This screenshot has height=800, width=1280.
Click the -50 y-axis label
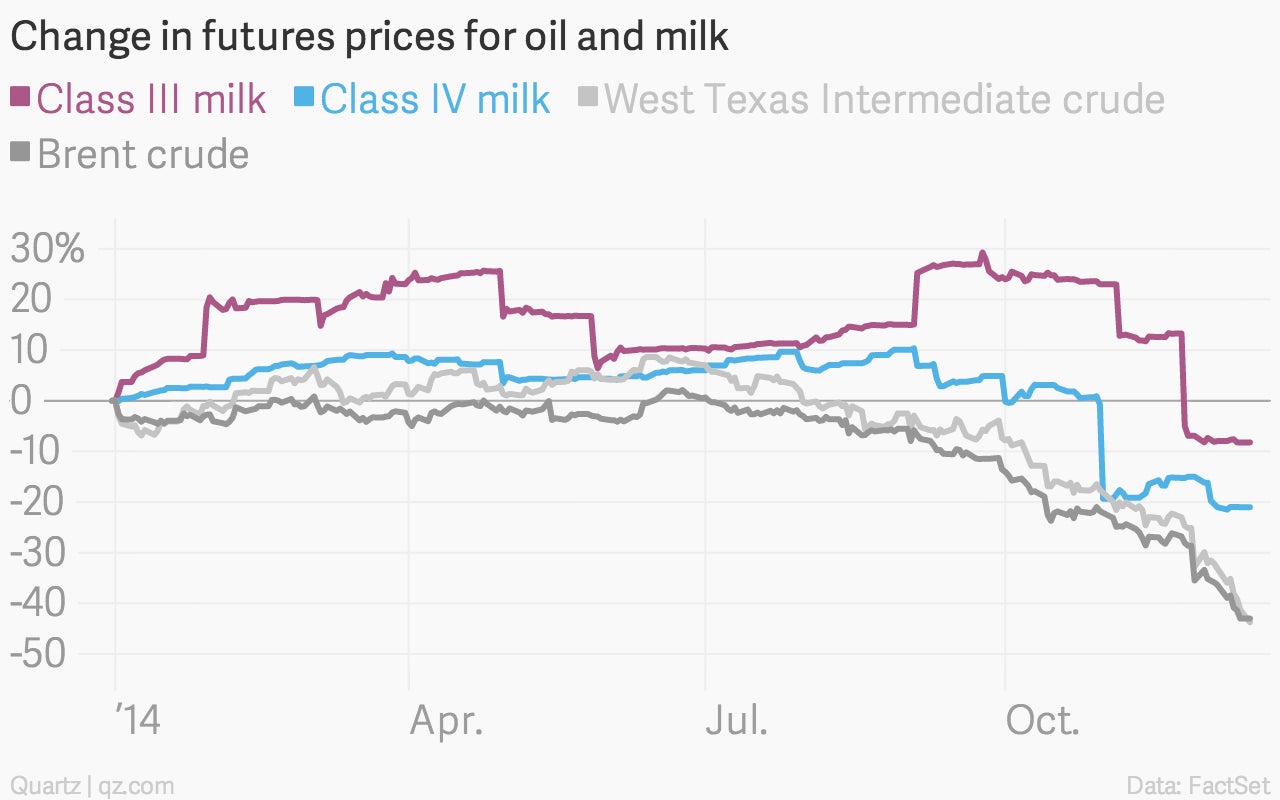[x=37, y=654]
